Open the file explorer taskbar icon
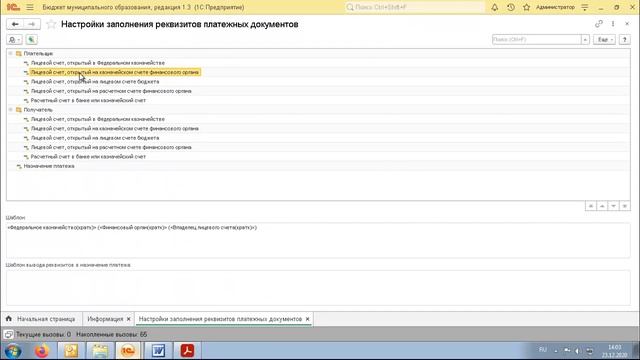This screenshot has width=640, height=360. pos(100,351)
